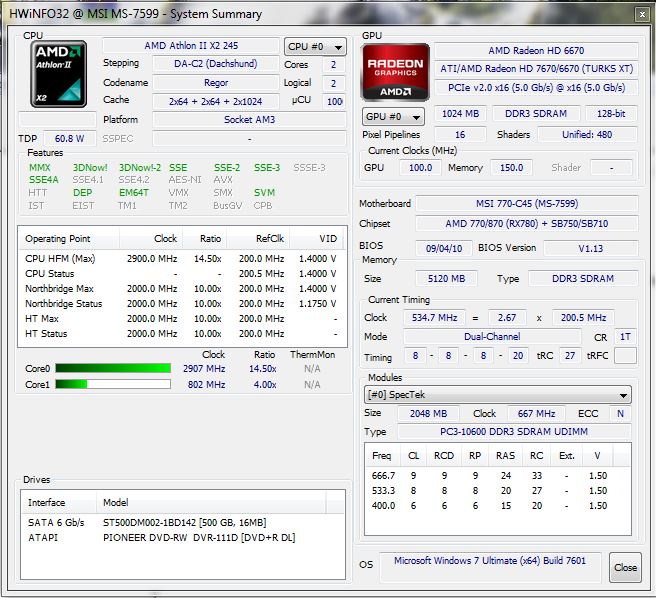The image size is (656, 598).
Task: Click the 5120 MB memory size field
Action: (446, 279)
